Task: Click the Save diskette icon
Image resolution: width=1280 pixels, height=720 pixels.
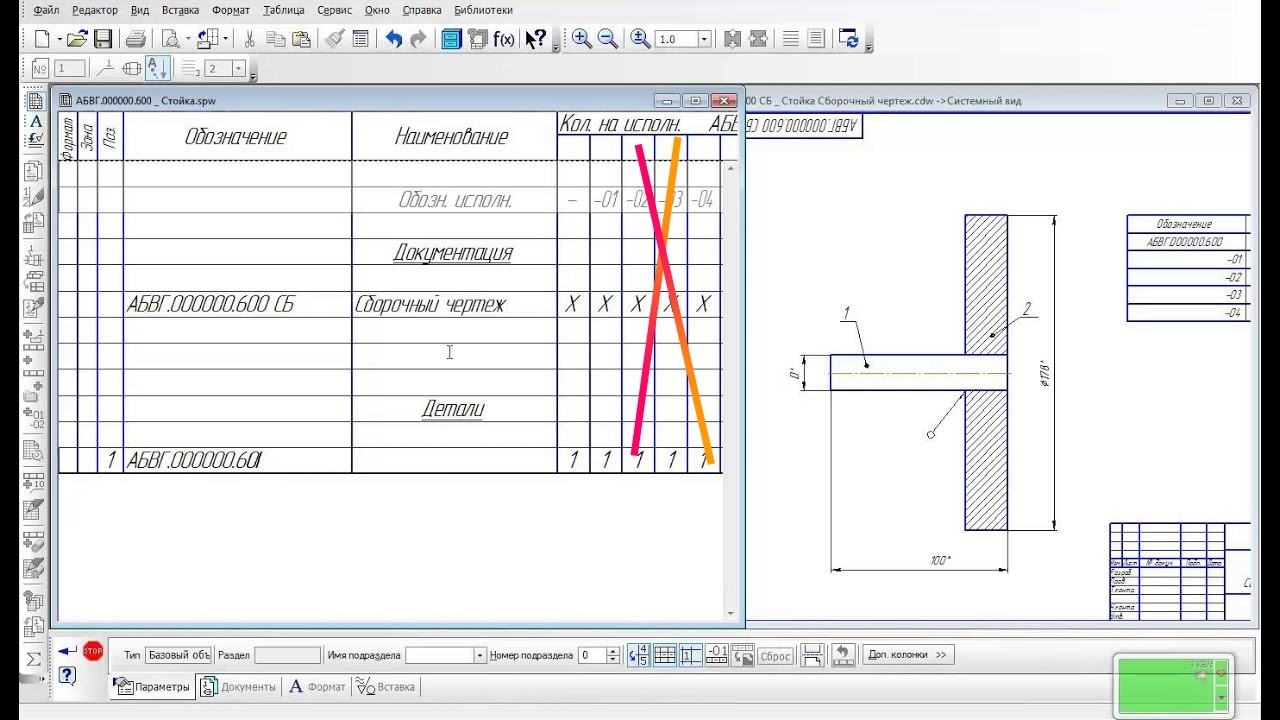Action: pyautogui.click(x=103, y=39)
